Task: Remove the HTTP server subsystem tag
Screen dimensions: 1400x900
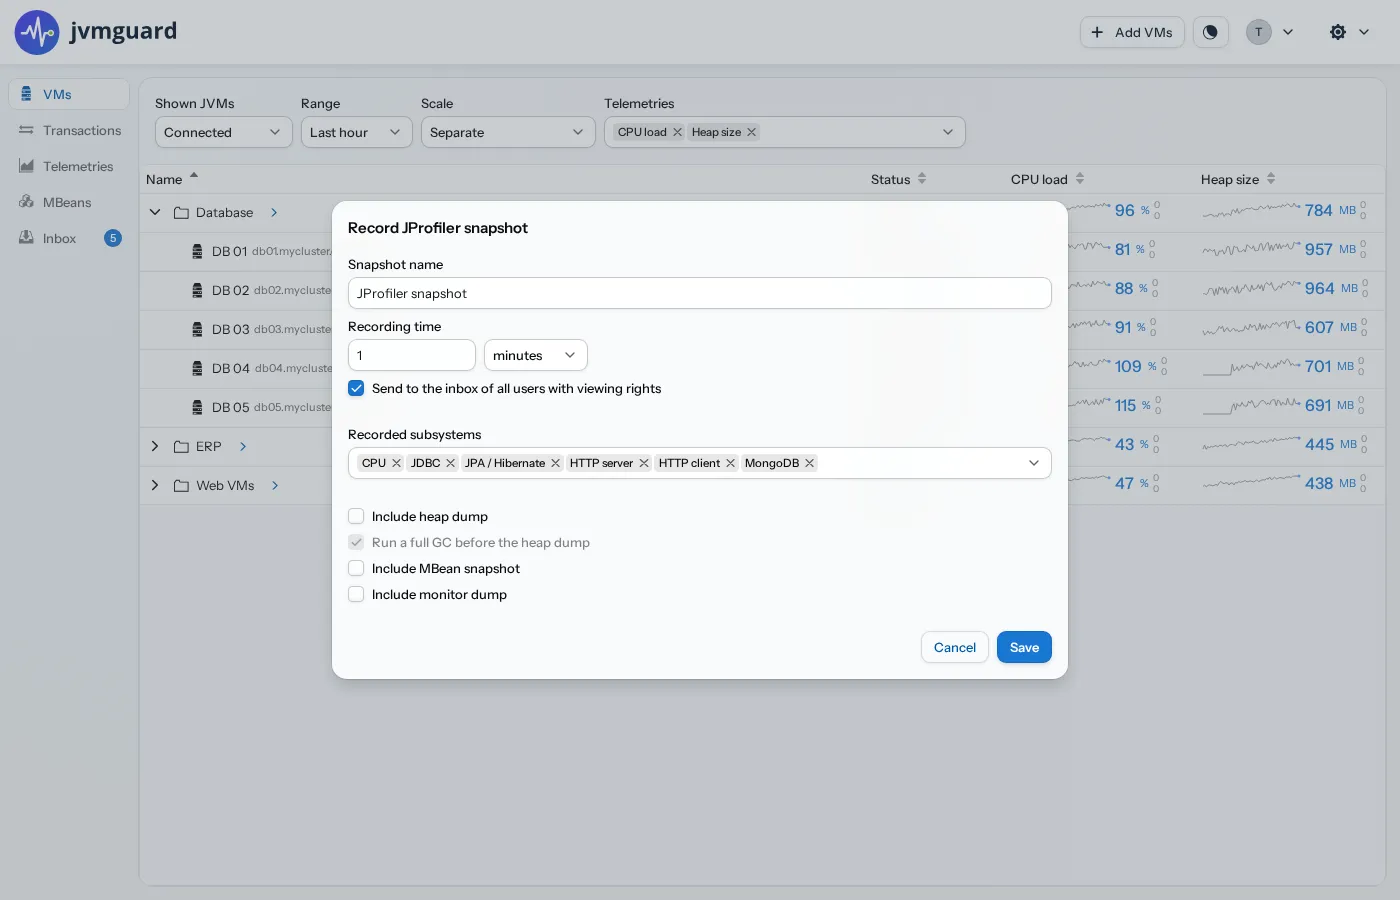Action: point(644,463)
